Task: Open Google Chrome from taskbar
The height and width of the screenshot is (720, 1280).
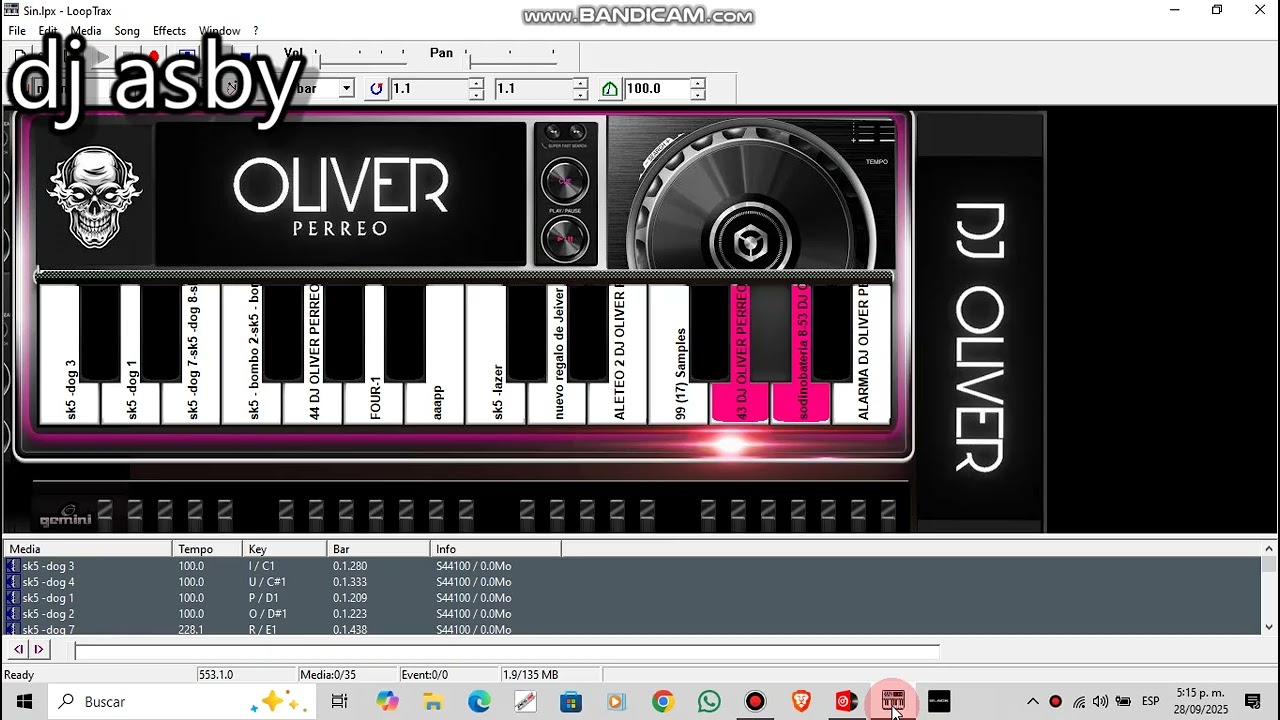Action: 663,702
